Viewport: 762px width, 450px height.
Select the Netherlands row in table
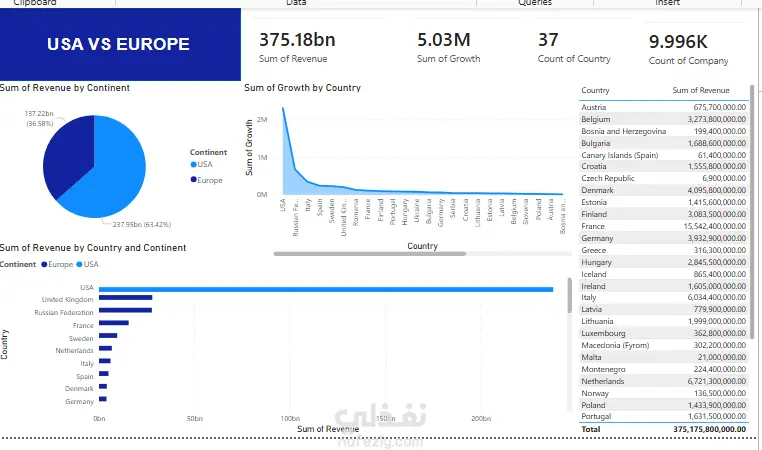[663, 381]
